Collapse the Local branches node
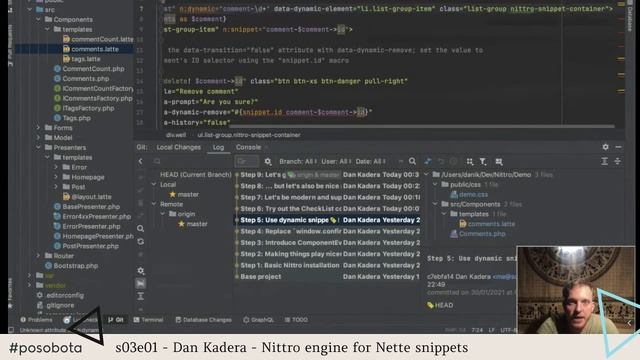The height and width of the screenshot is (360, 640). point(154,184)
